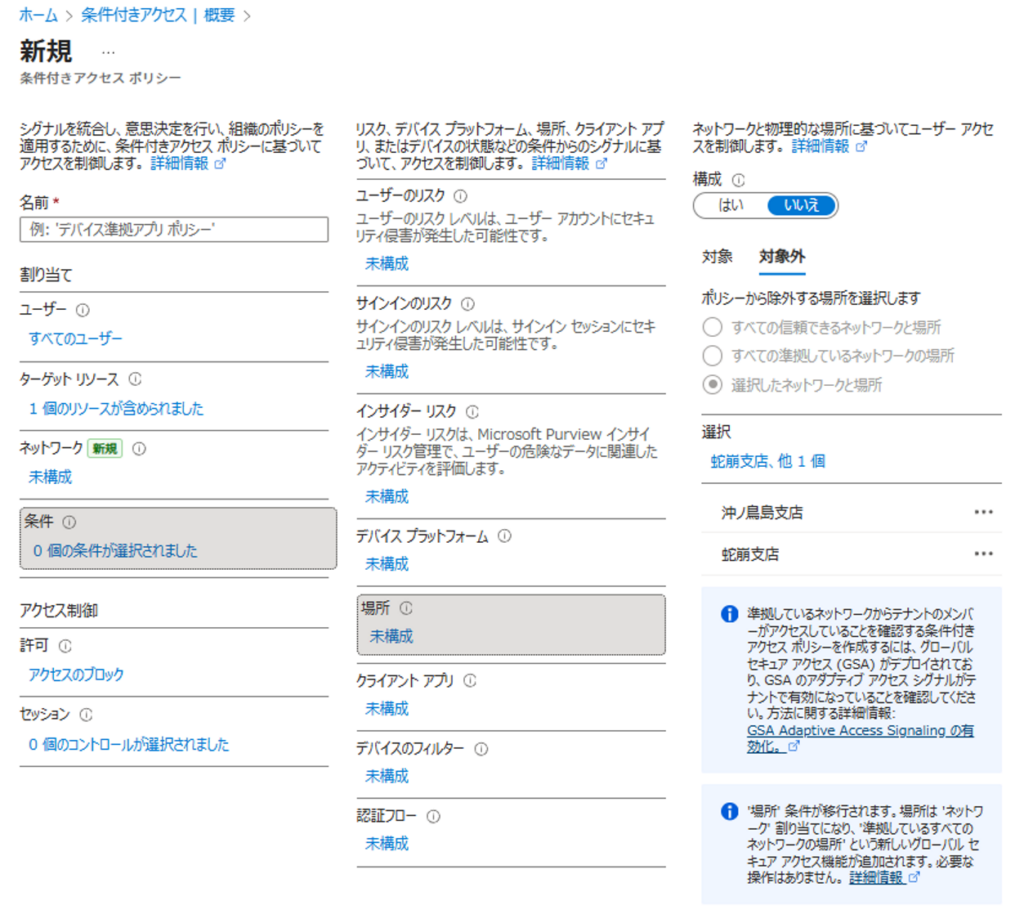Click the info icon next to ユーザー
The width and height of the screenshot is (1024, 919).
pos(83,310)
